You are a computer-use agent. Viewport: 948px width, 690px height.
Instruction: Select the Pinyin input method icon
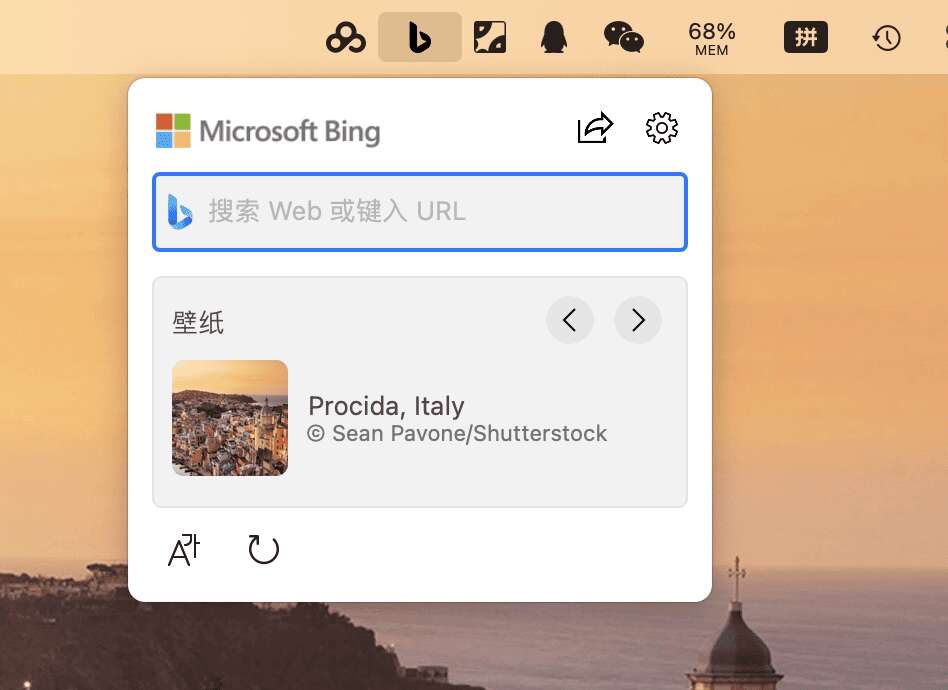(805, 37)
